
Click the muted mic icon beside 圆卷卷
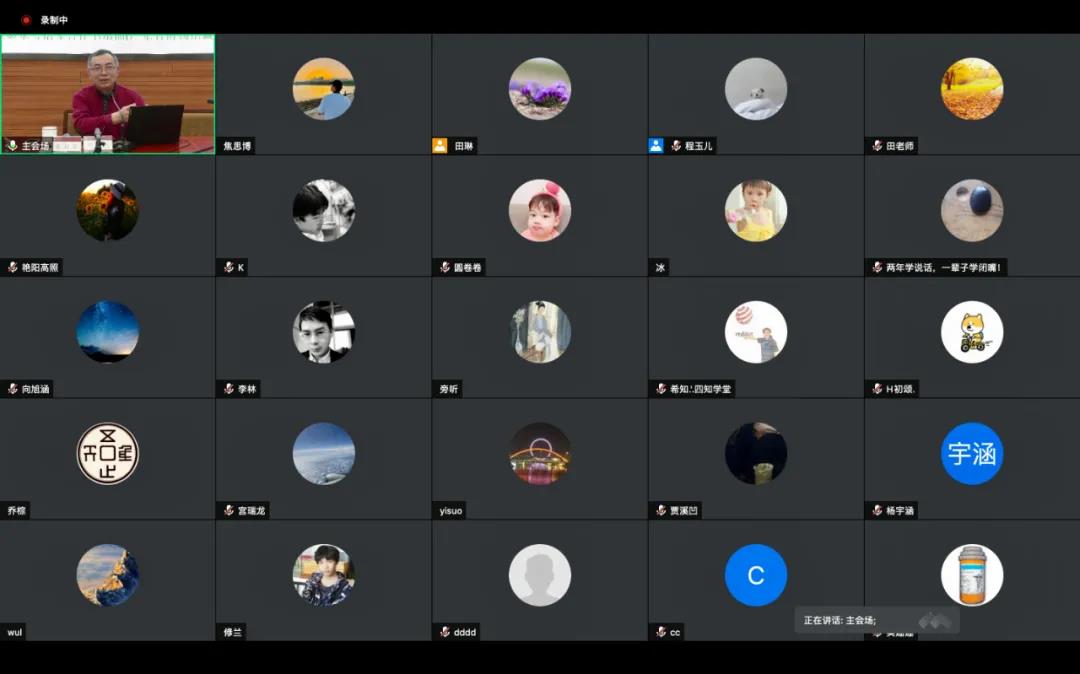(x=445, y=268)
